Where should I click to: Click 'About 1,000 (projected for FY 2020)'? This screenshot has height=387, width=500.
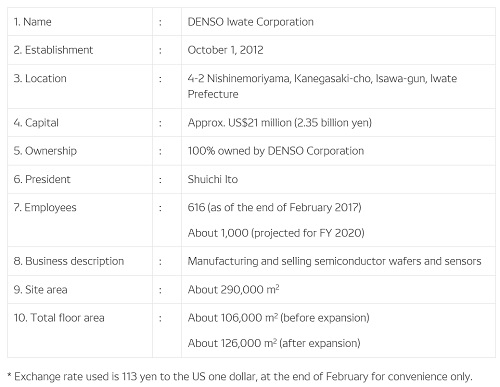coord(276,233)
